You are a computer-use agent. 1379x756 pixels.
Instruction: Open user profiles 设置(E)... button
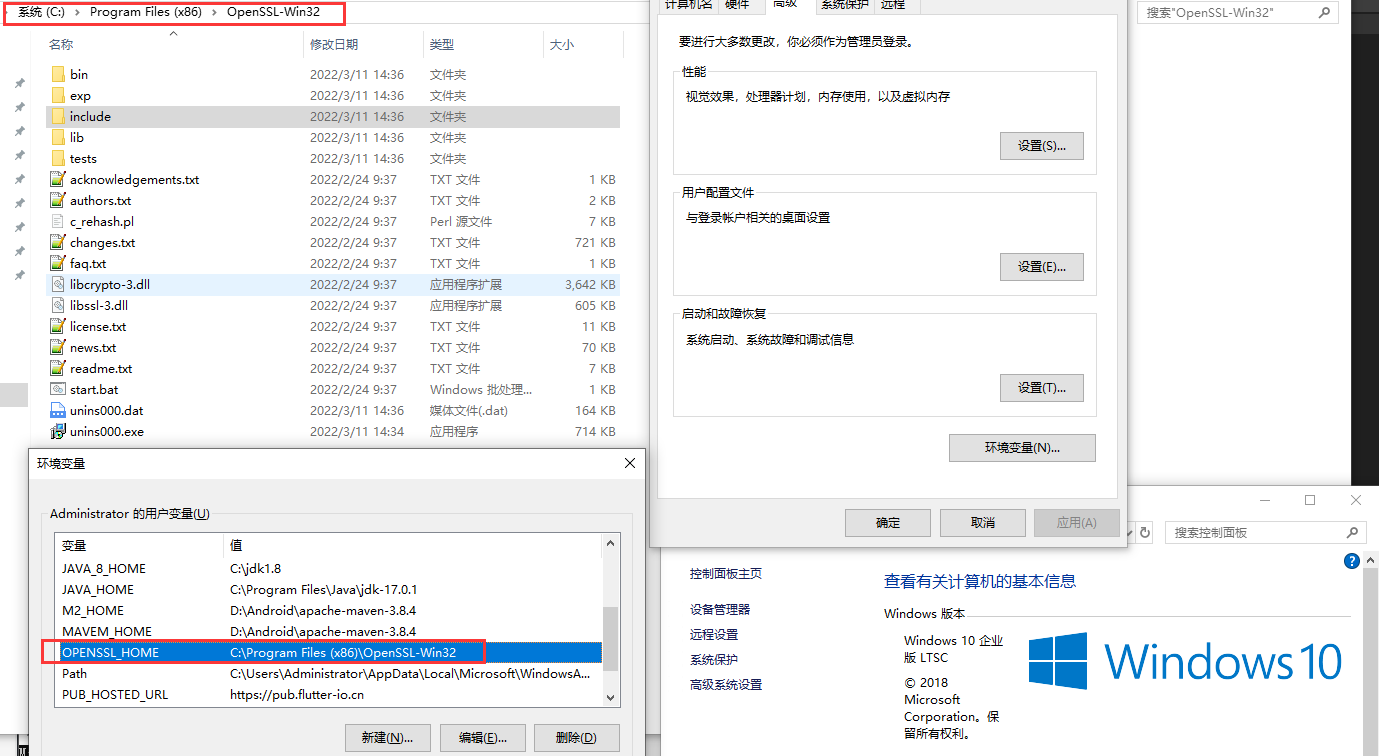1041,267
